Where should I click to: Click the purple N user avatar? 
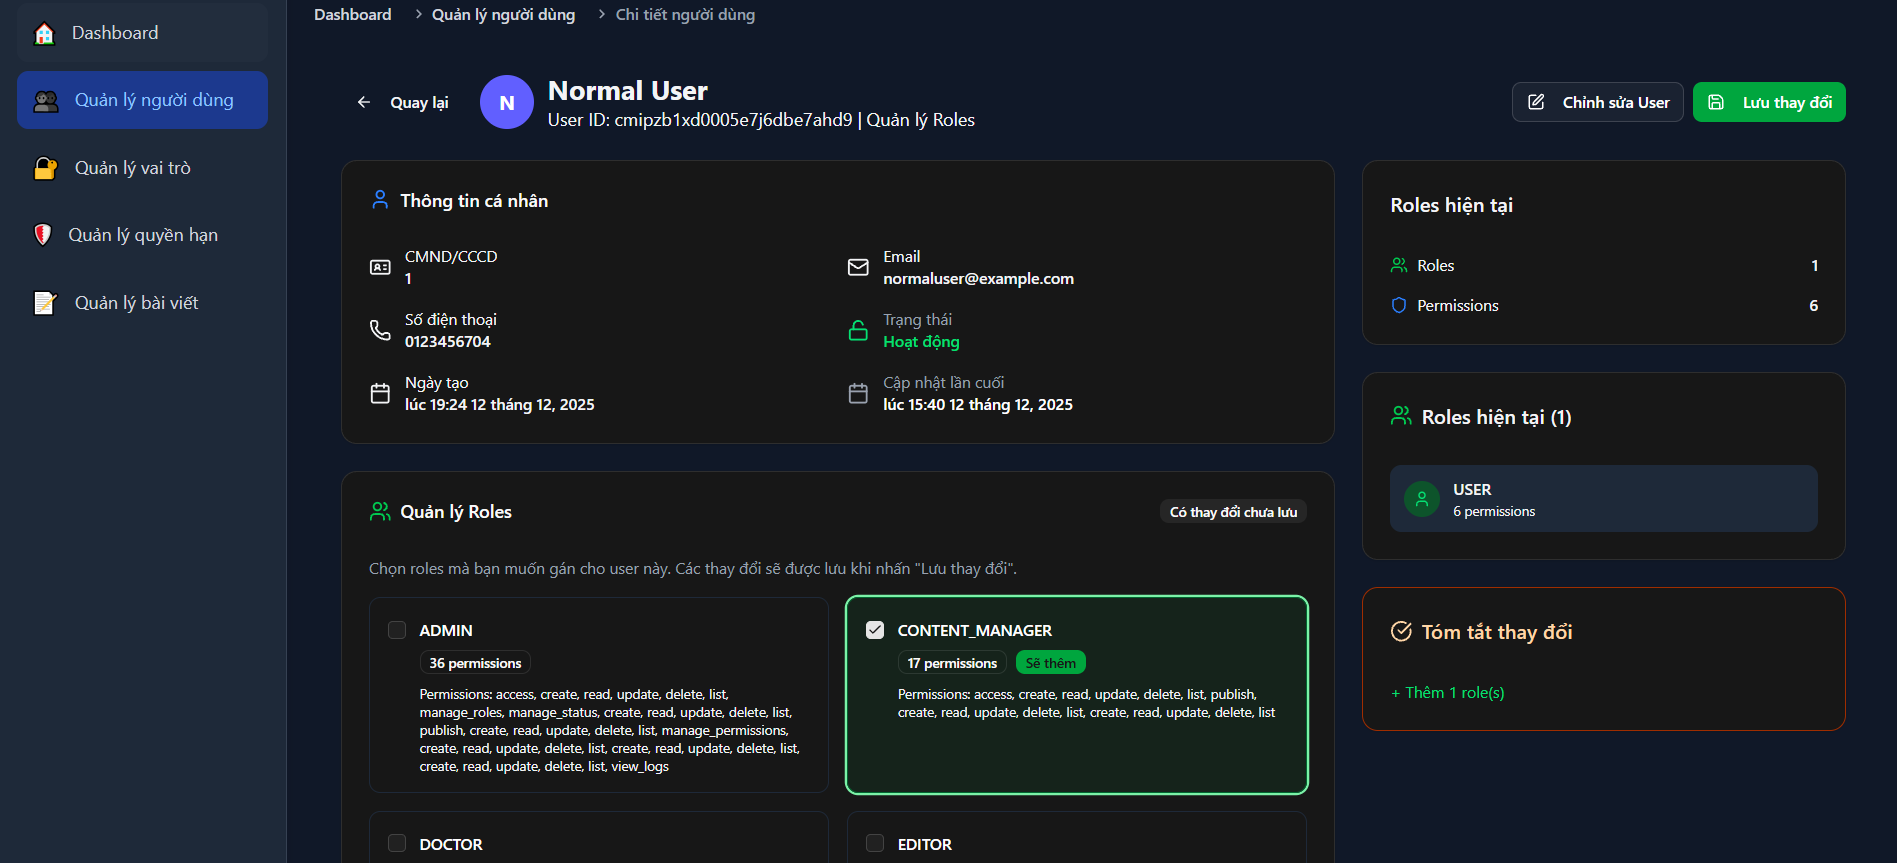[x=507, y=102]
